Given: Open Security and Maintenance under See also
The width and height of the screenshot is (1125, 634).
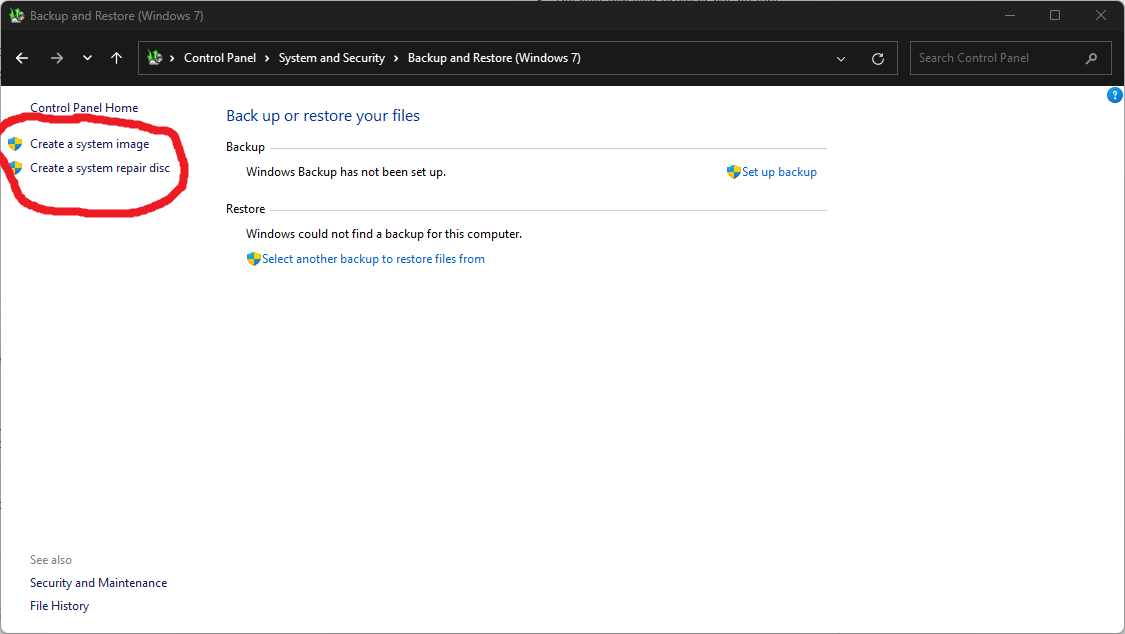Looking at the screenshot, I should 98,582.
